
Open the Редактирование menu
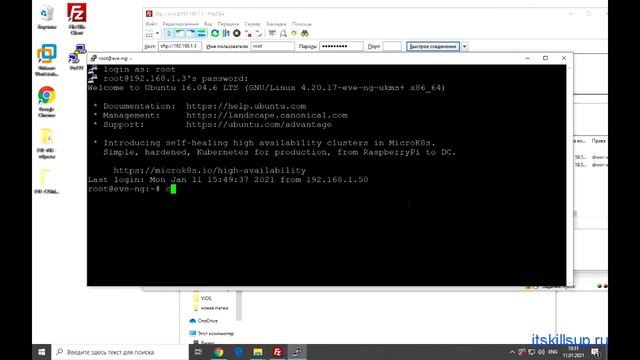pyautogui.click(x=180, y=24)
